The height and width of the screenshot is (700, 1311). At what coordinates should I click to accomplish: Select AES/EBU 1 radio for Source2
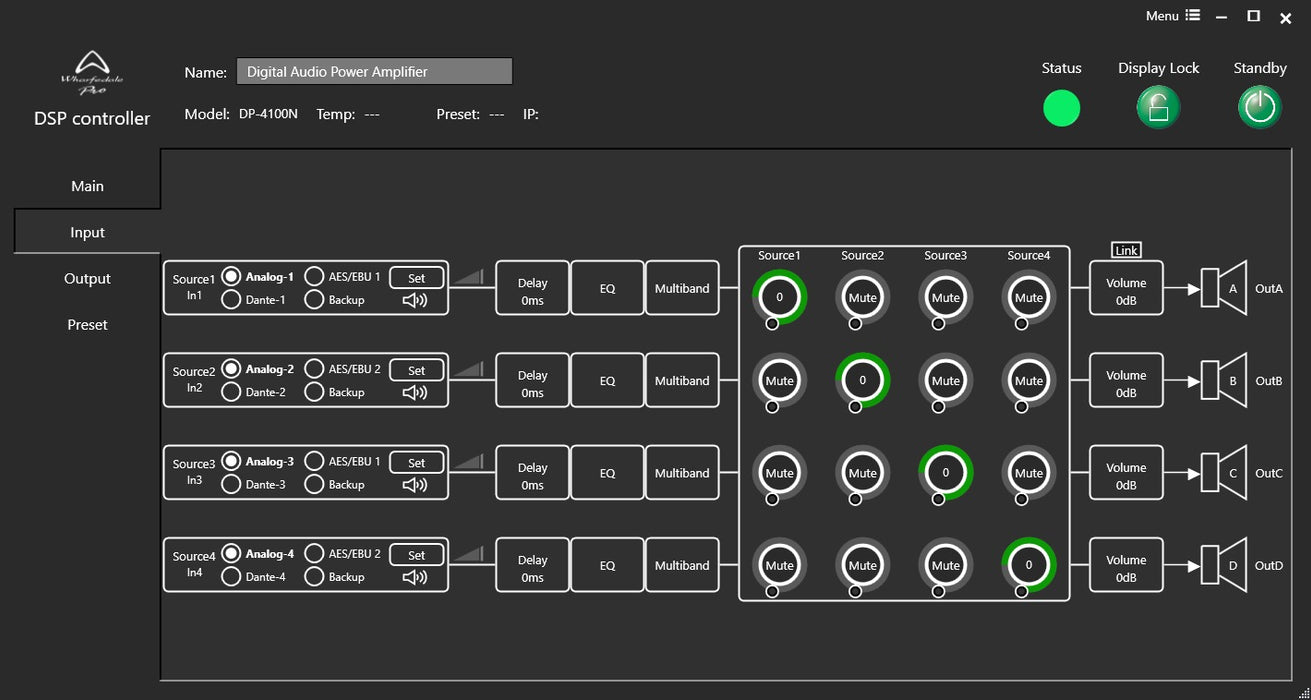point(314,369)
